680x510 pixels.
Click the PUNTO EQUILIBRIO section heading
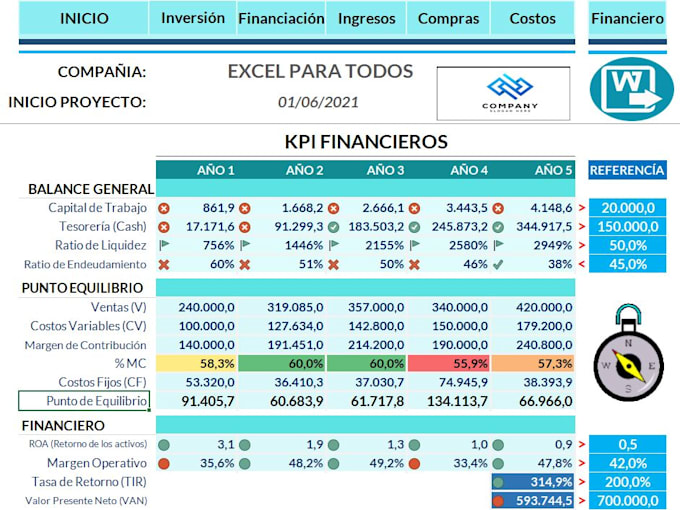pos(82,288)
